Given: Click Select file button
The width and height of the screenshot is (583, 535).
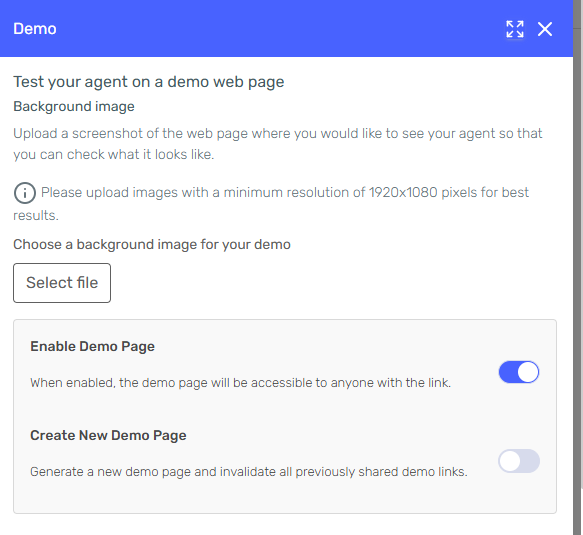Looking at the screenshot, I should pyautogui.click(x=62, y=283).
